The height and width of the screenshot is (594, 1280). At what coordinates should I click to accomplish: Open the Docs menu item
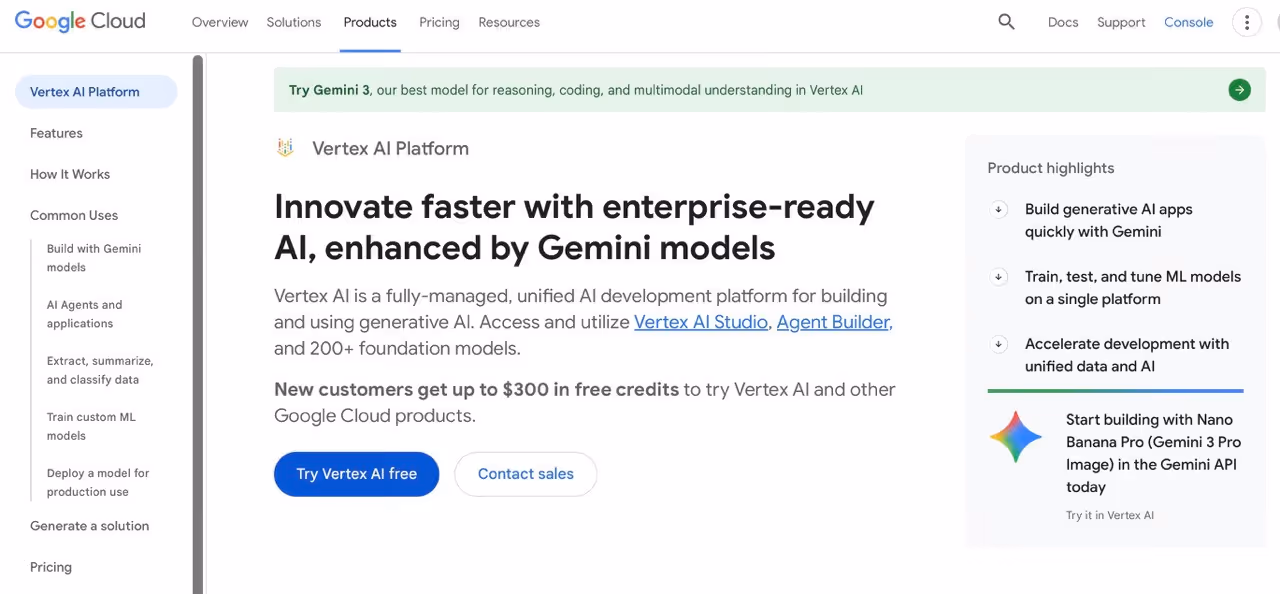[x=1062, y=21]
